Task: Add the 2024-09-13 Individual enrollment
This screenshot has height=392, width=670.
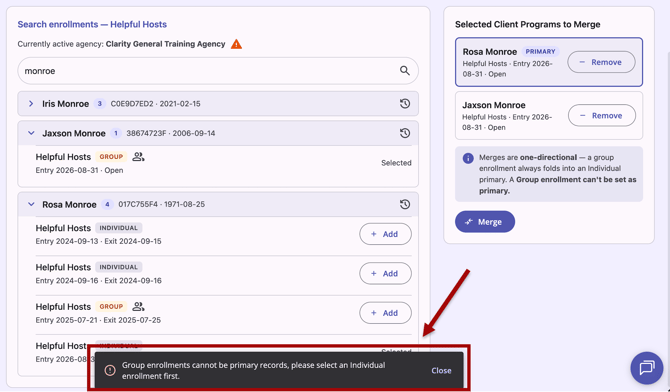Action: pyautogui.click(x=385, y=234)
